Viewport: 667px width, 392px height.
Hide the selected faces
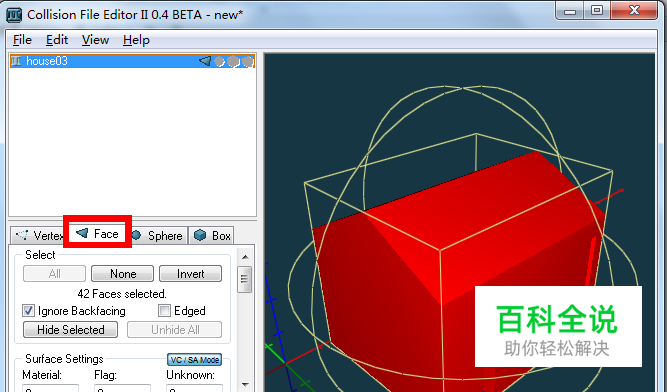(x=71, y=330)
